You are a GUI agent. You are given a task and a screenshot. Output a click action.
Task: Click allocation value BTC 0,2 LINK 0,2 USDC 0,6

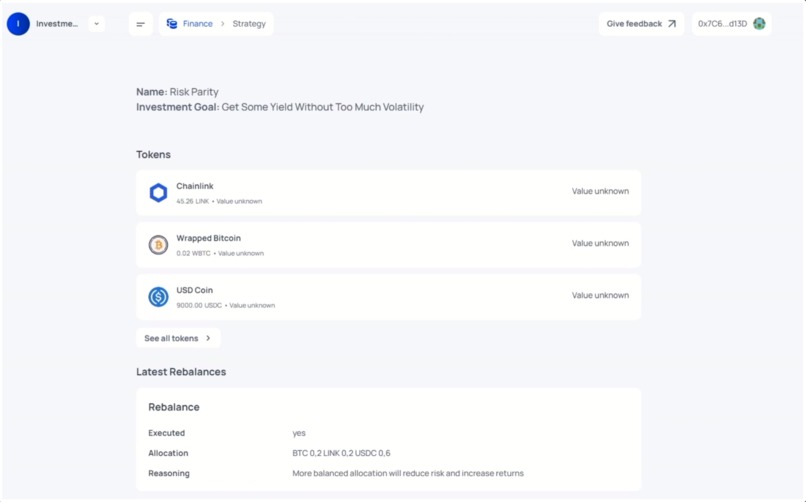coord(341,453)
